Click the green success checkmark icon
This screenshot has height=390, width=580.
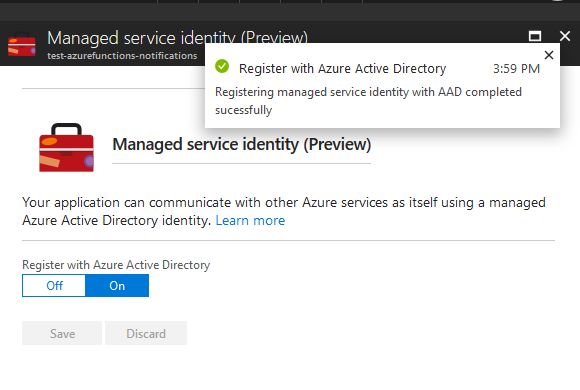[222, 67]
